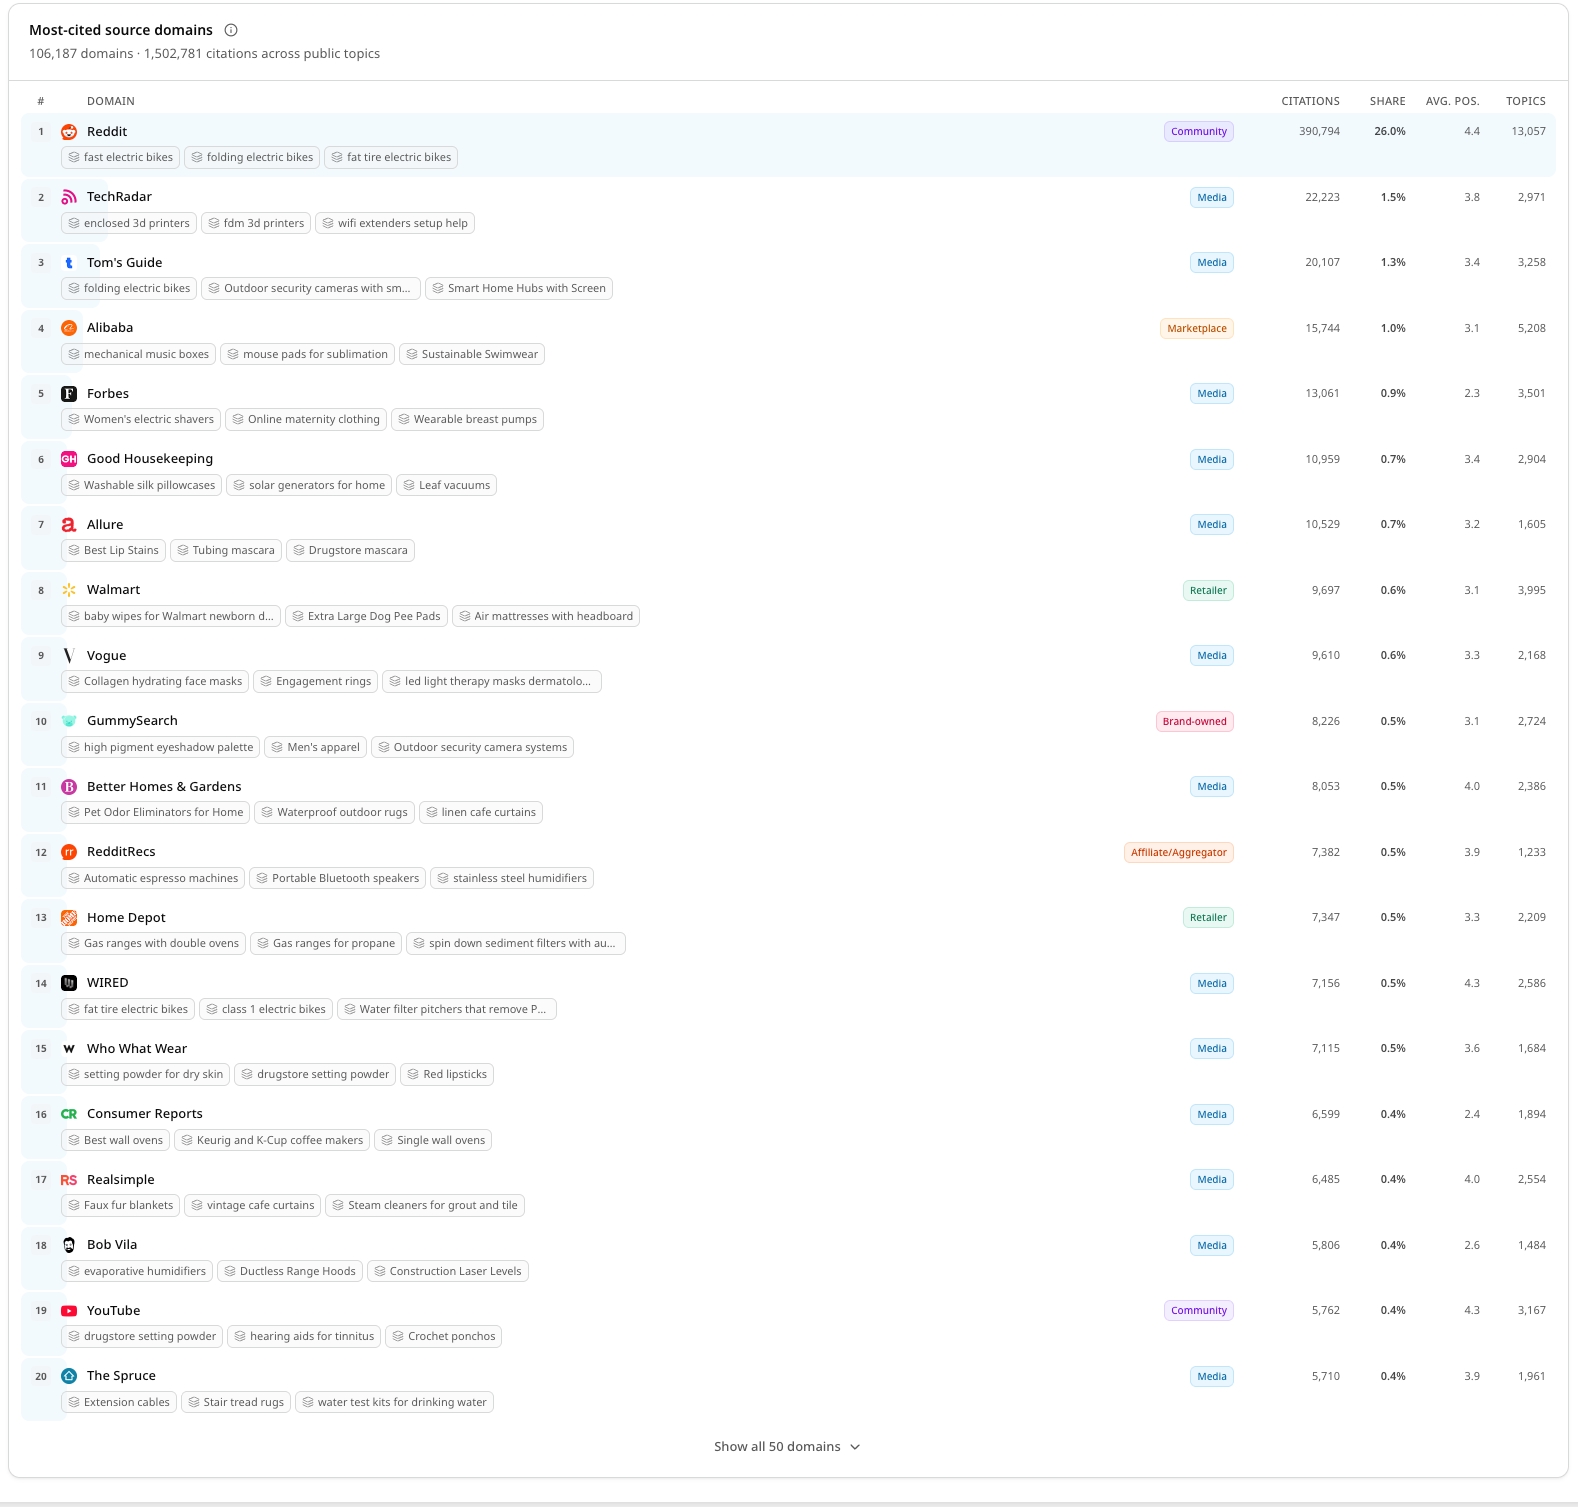
Task: Click the chevron next to Show all 50 domains
Action: [855, 1447]
